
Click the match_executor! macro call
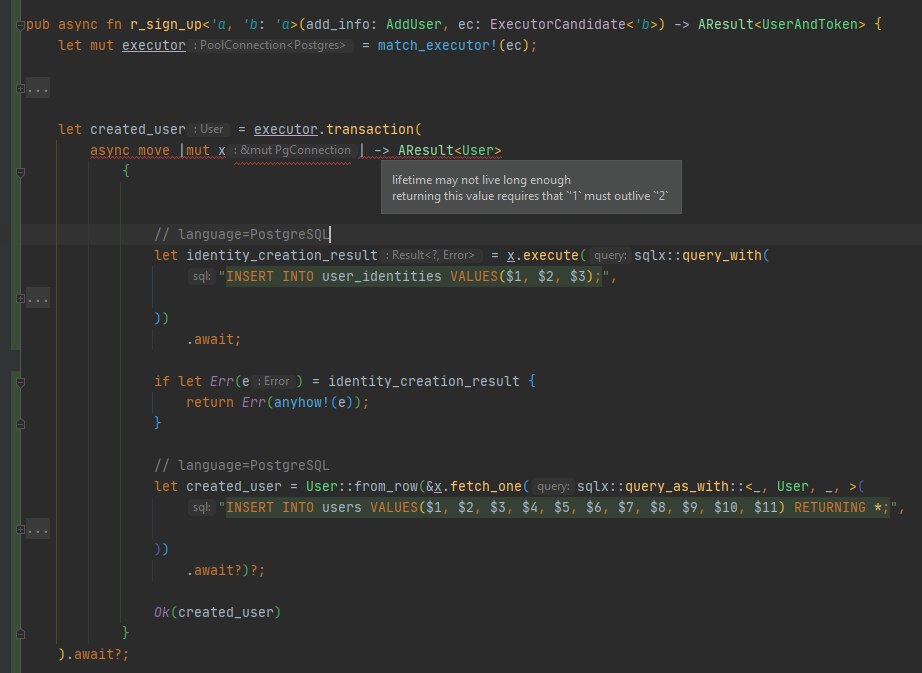[x=437, y=45]
